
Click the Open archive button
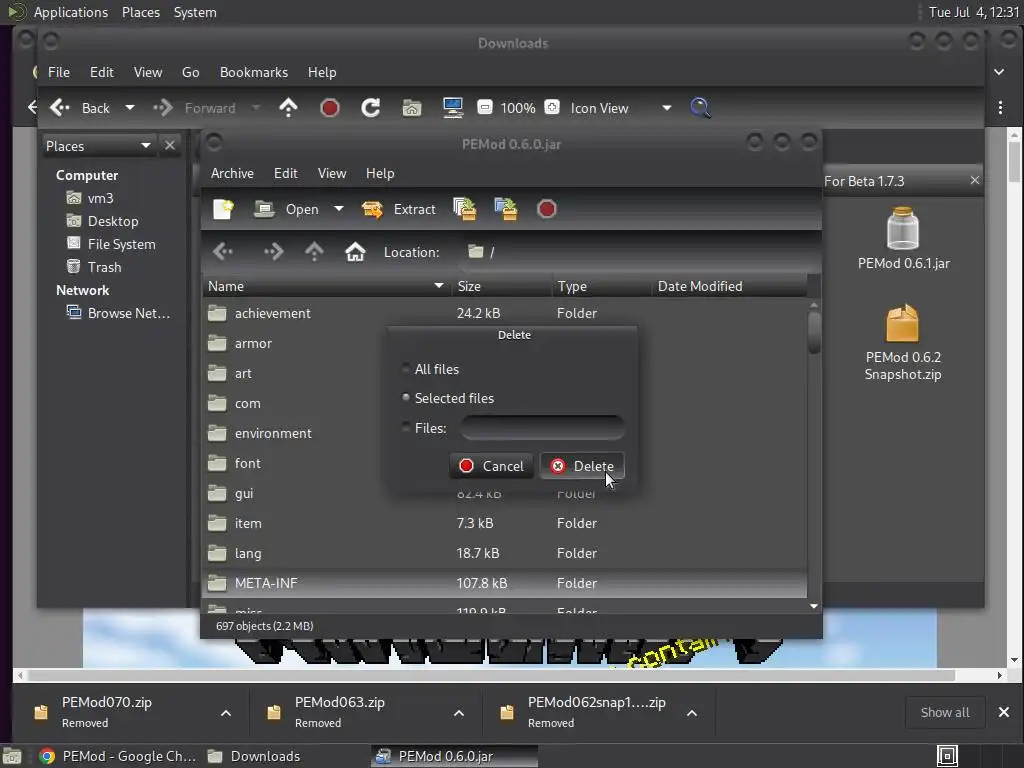[286, 209]
